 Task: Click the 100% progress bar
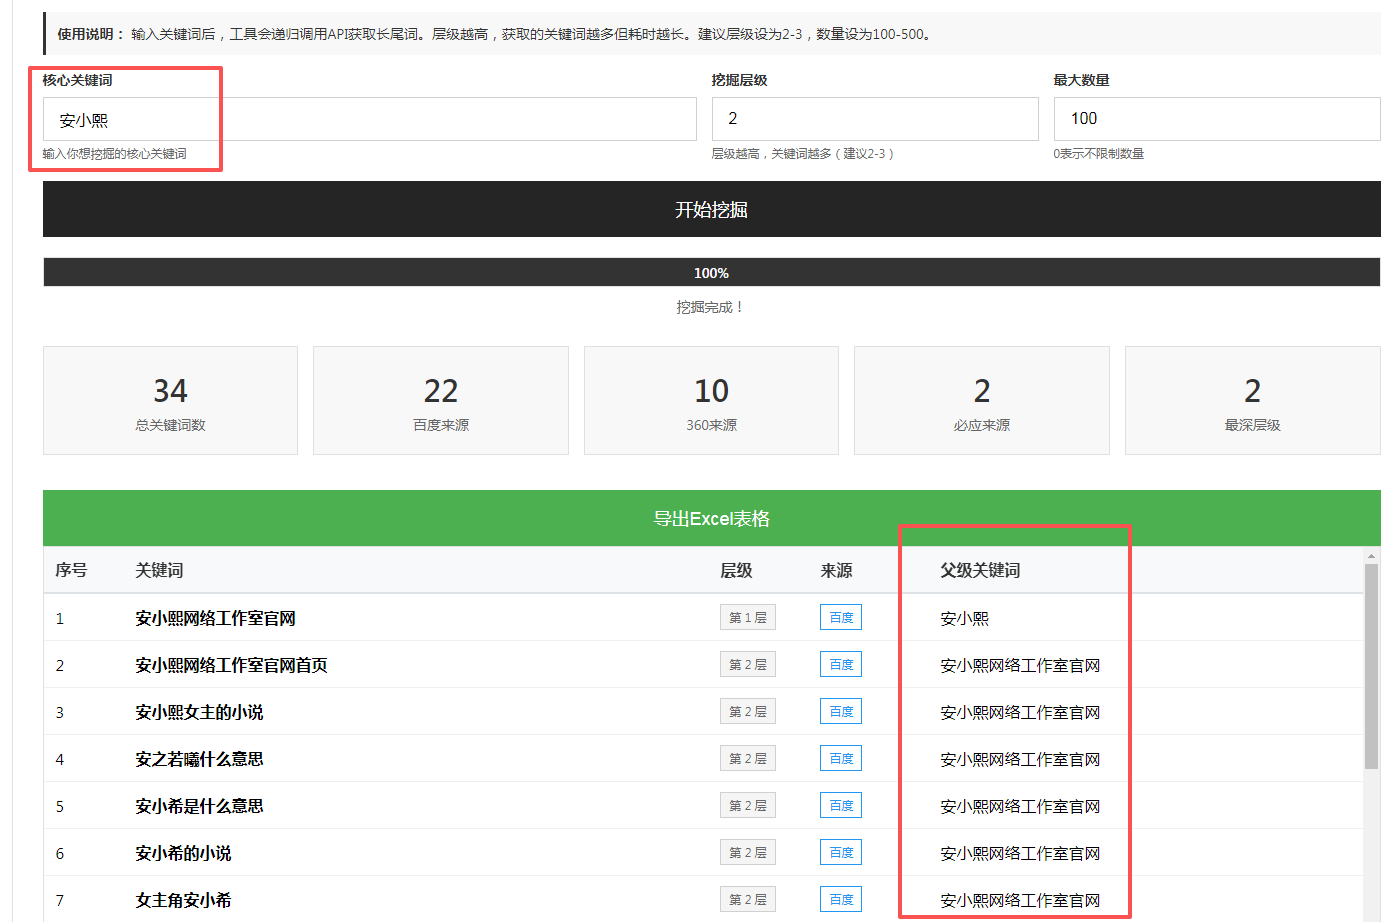(x=710, y=271)
